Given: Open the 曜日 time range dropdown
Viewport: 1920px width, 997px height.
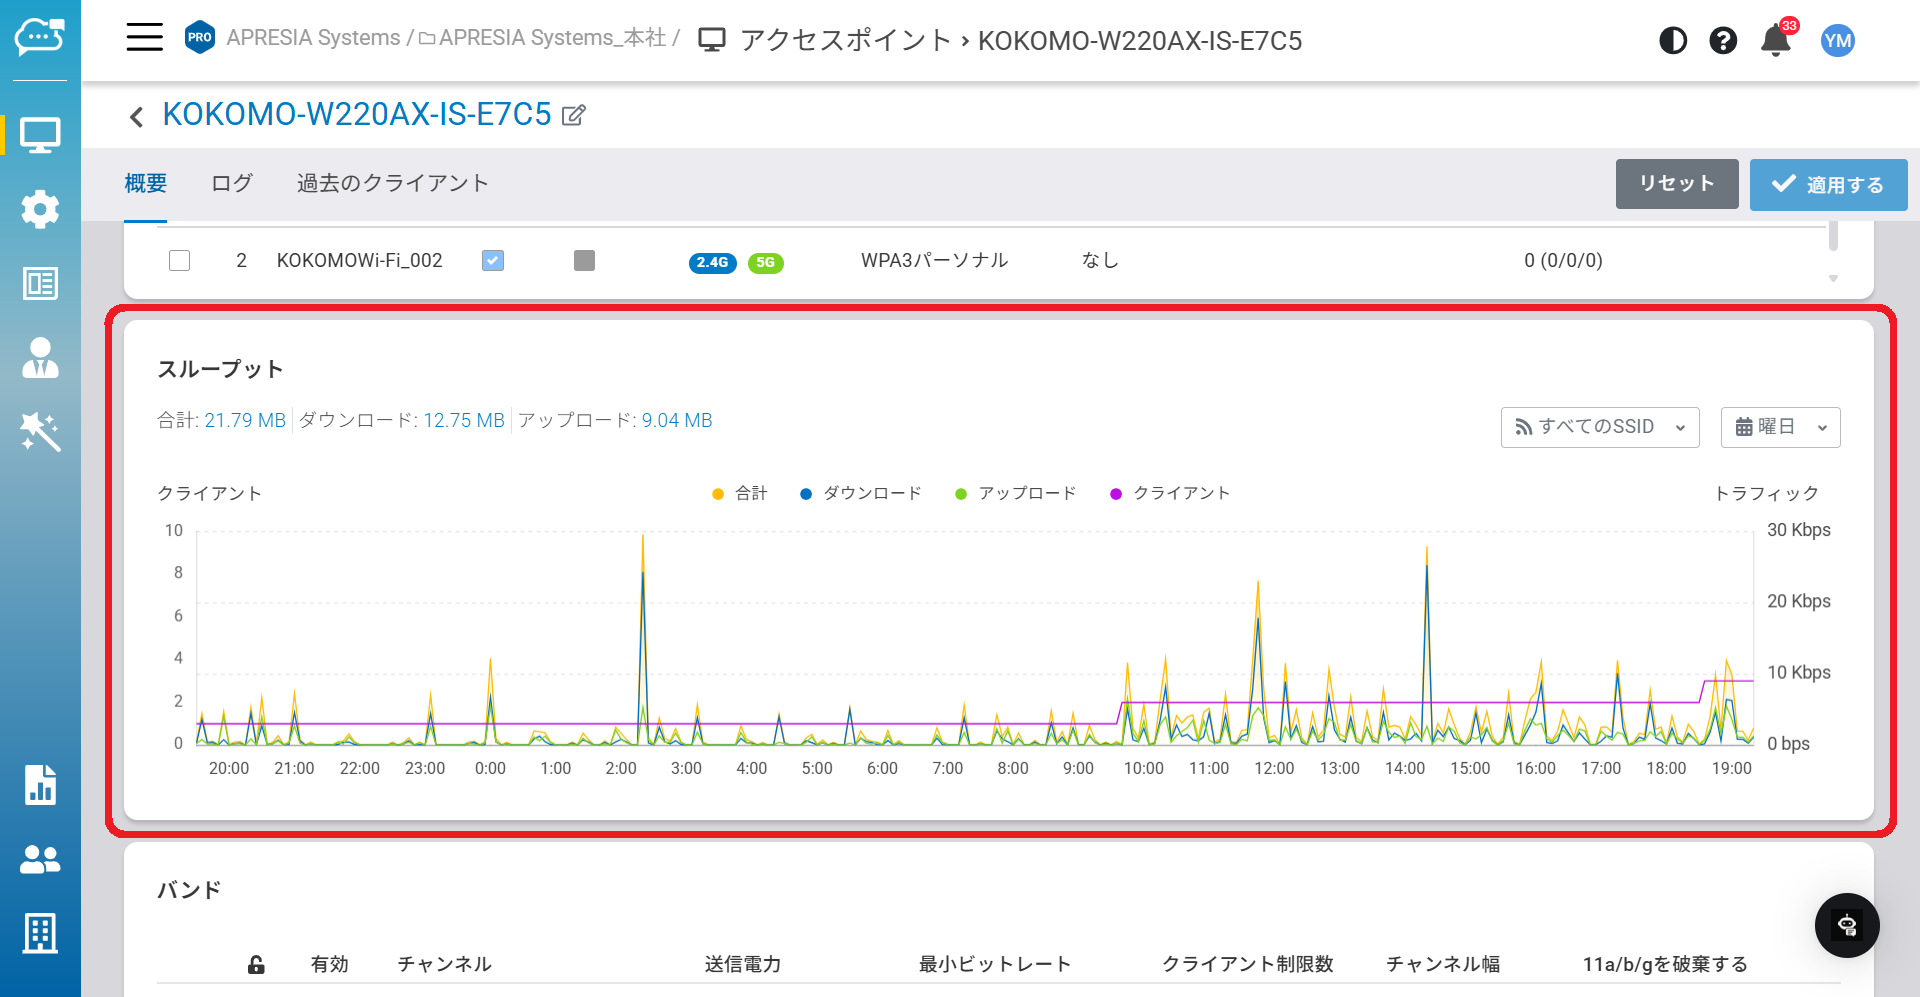Looking at the screenshot, I should coord(1780,427).
